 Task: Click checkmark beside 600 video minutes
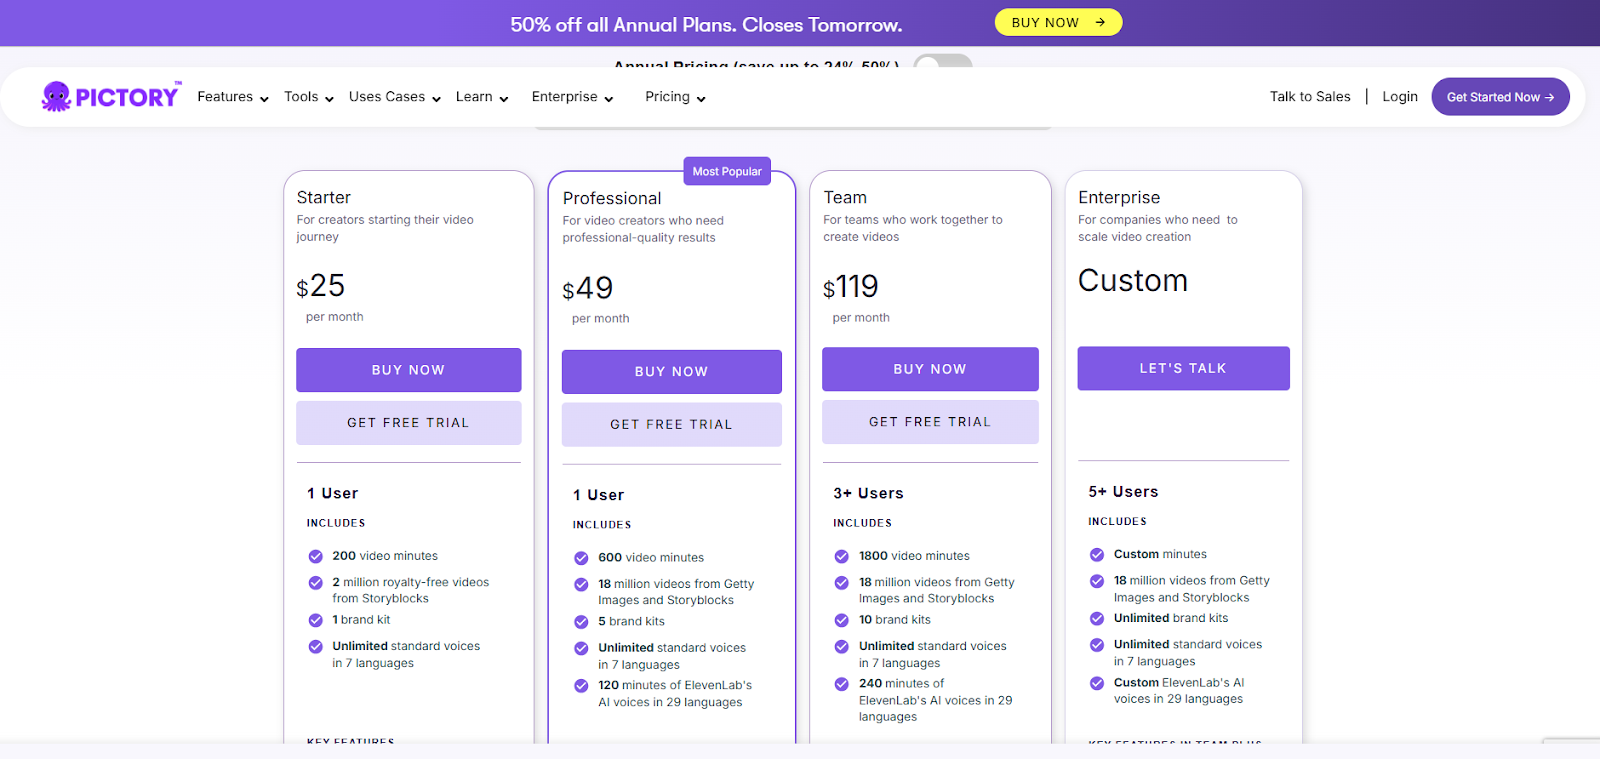point(581,558)
